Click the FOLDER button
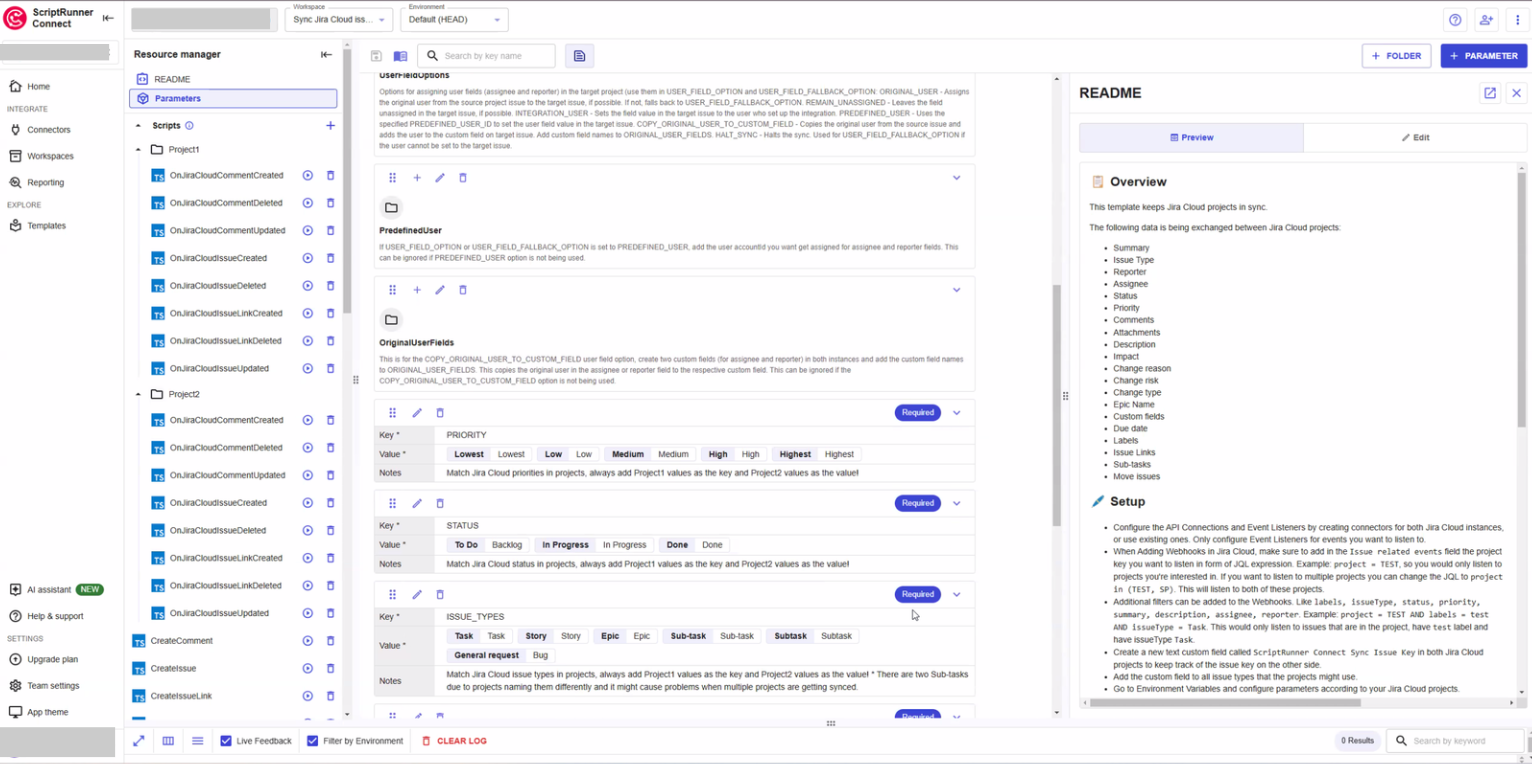This screenshot has width=1532, height=764. (1396, 56)
